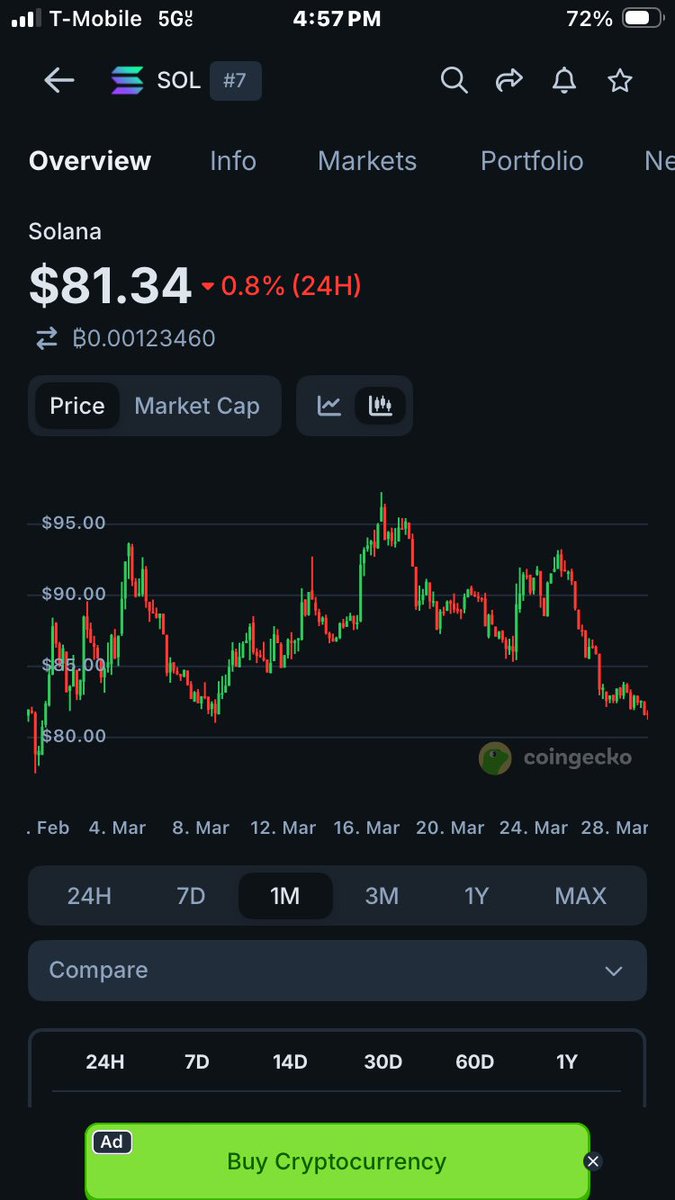Open the Info tab
Screen dimensions: 675x1200
[233, 161]
